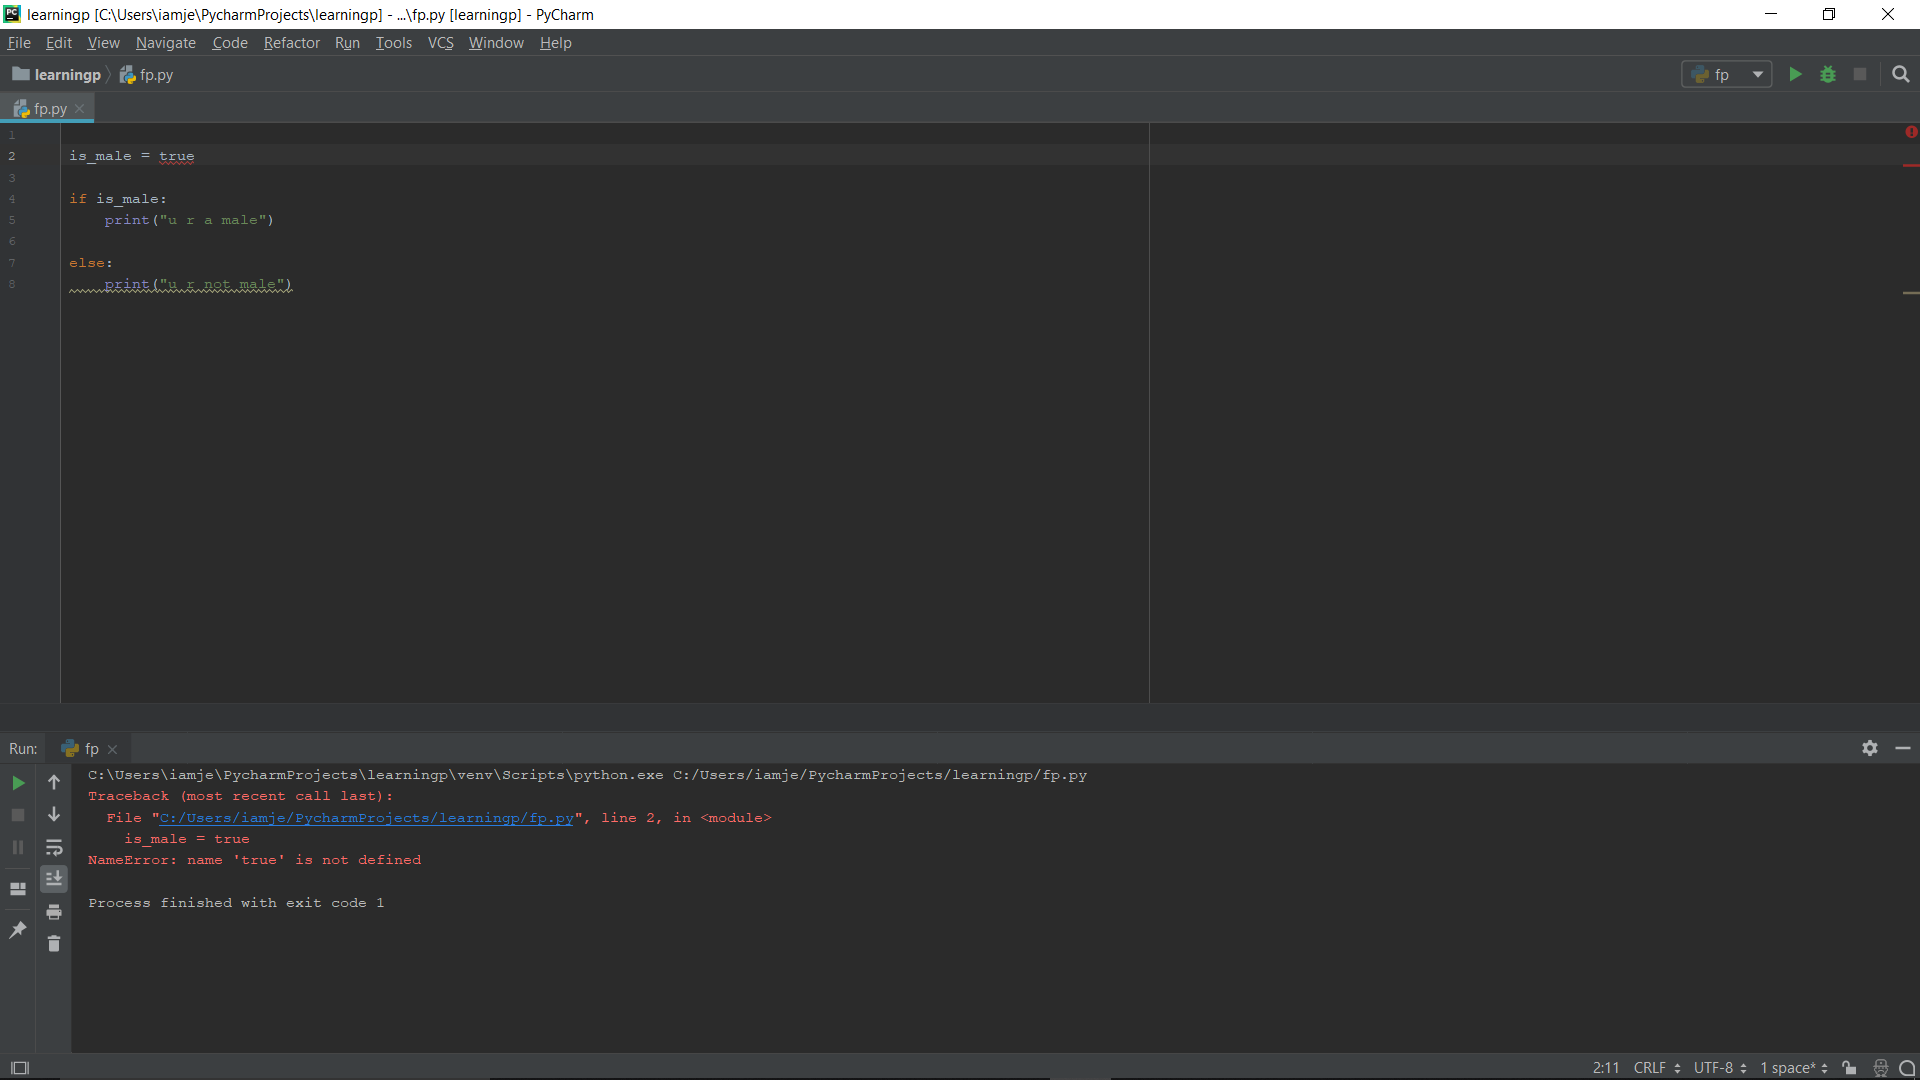1920x1080 pixels.
Task: Toggle soft-wrap in console output
Action: [54, 847]
